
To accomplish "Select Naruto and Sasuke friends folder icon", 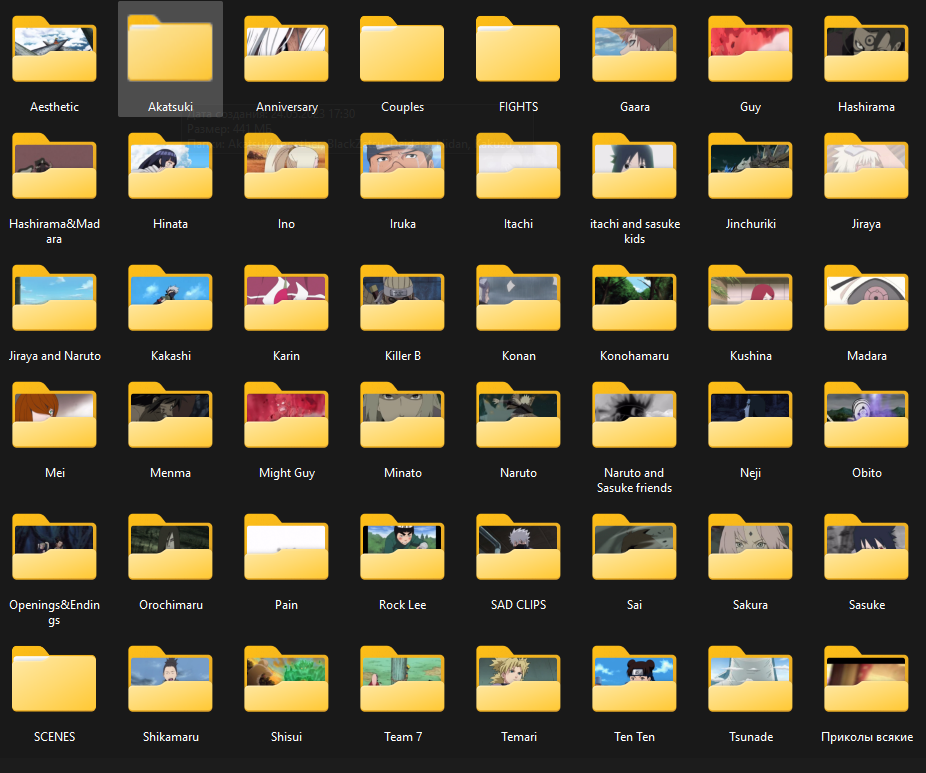I will tap(634, 415).
